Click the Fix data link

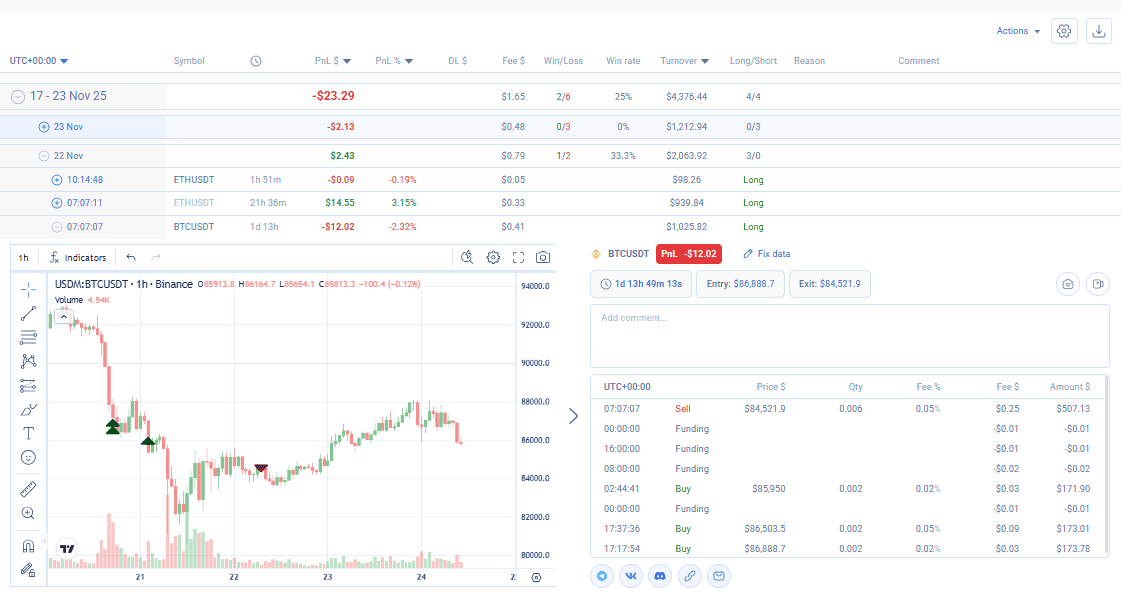pos(766,254)
